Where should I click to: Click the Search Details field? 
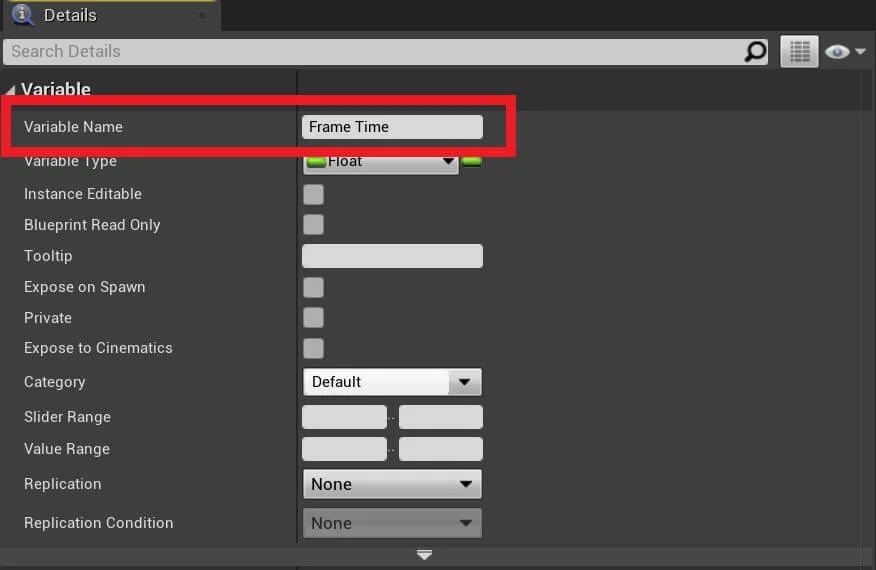point(370,52)
